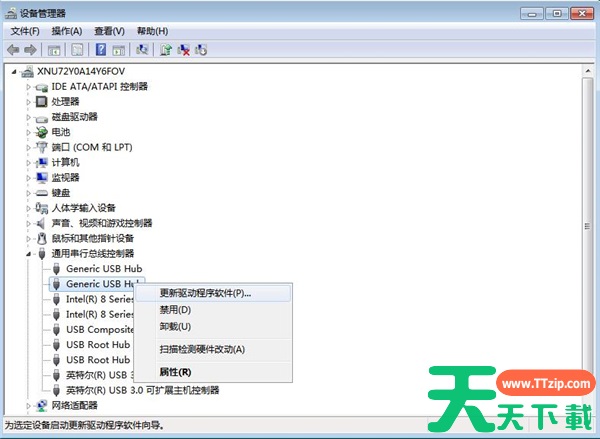Click the Update driver software toolbar icon

tap(166, 50)
